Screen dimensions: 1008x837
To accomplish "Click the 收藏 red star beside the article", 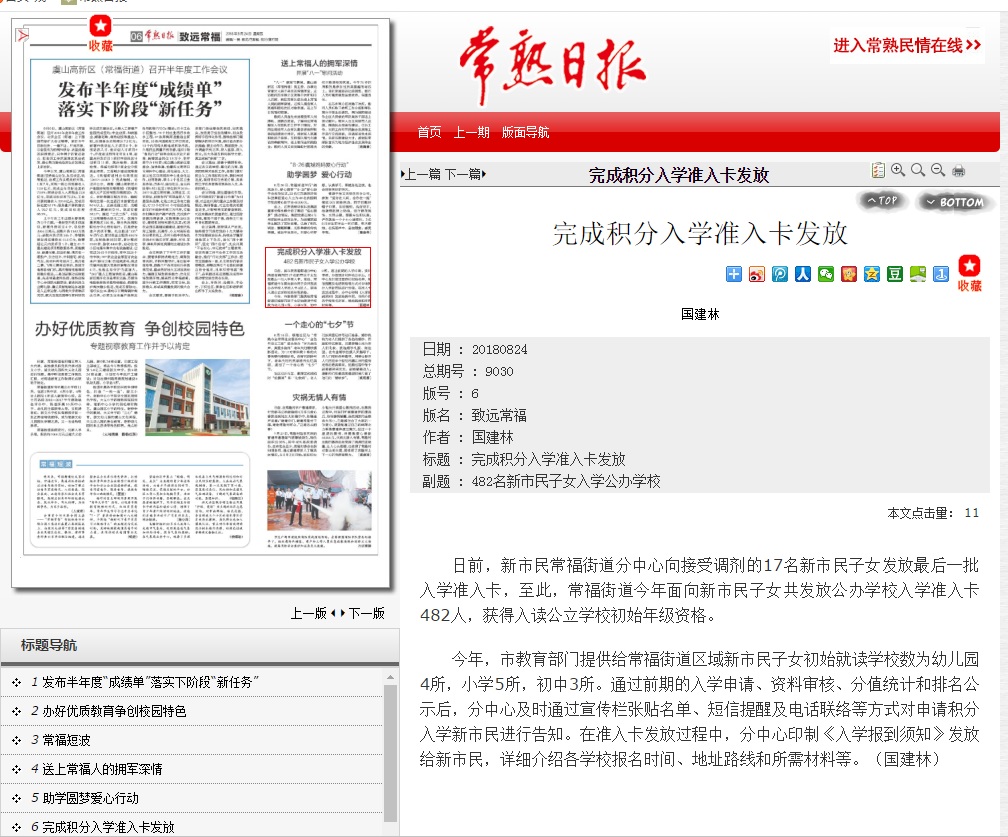I will tap(969, 273).
